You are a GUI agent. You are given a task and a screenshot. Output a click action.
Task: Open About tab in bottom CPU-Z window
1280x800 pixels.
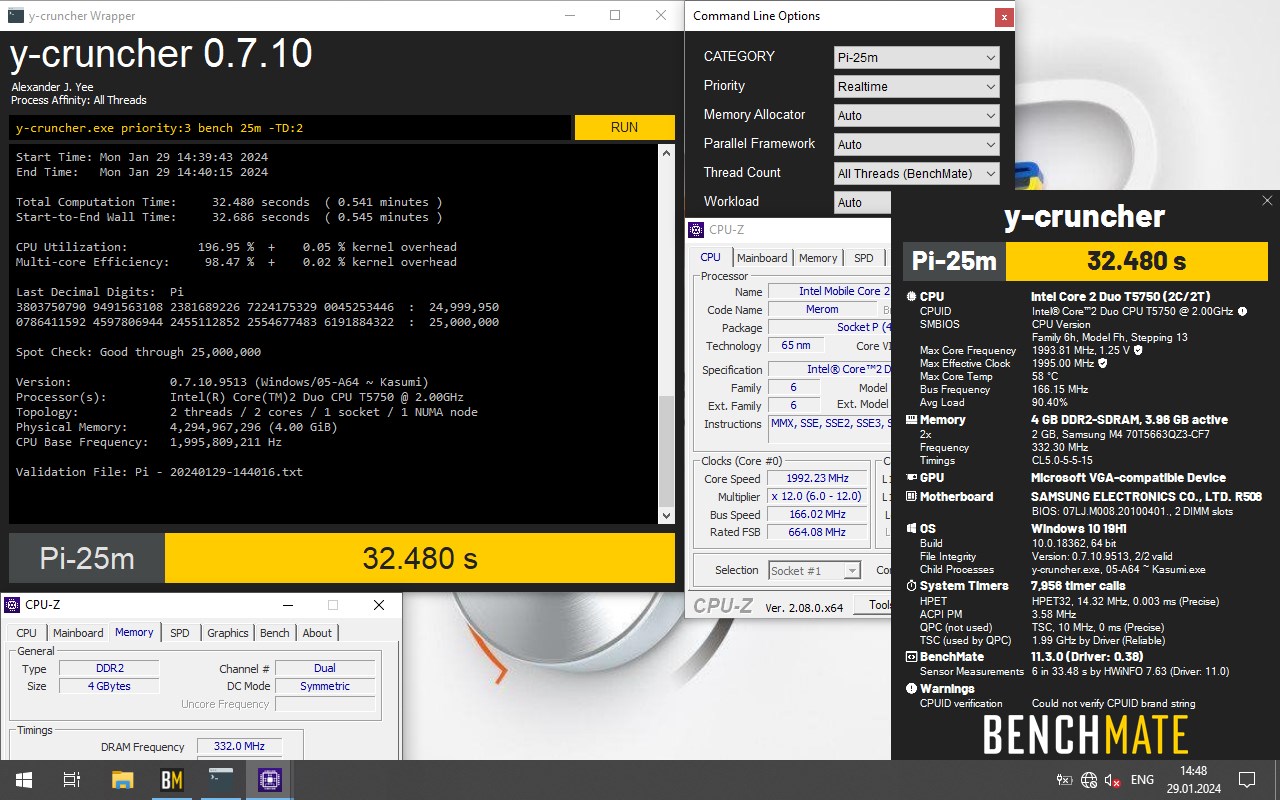pos(317,633)
